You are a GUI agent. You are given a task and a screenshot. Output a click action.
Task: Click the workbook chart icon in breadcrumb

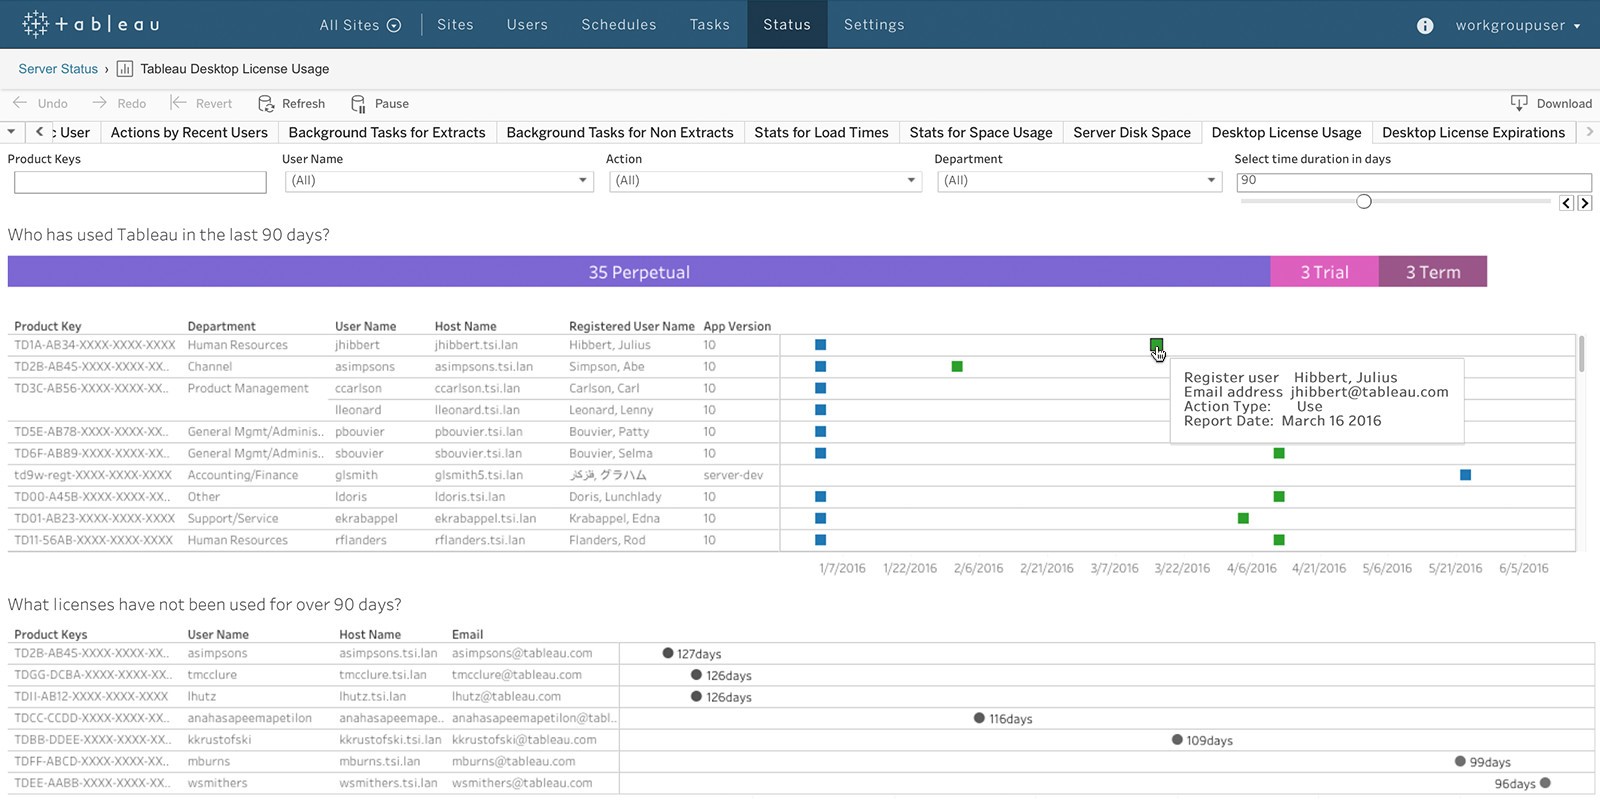(x=125, y=69)
